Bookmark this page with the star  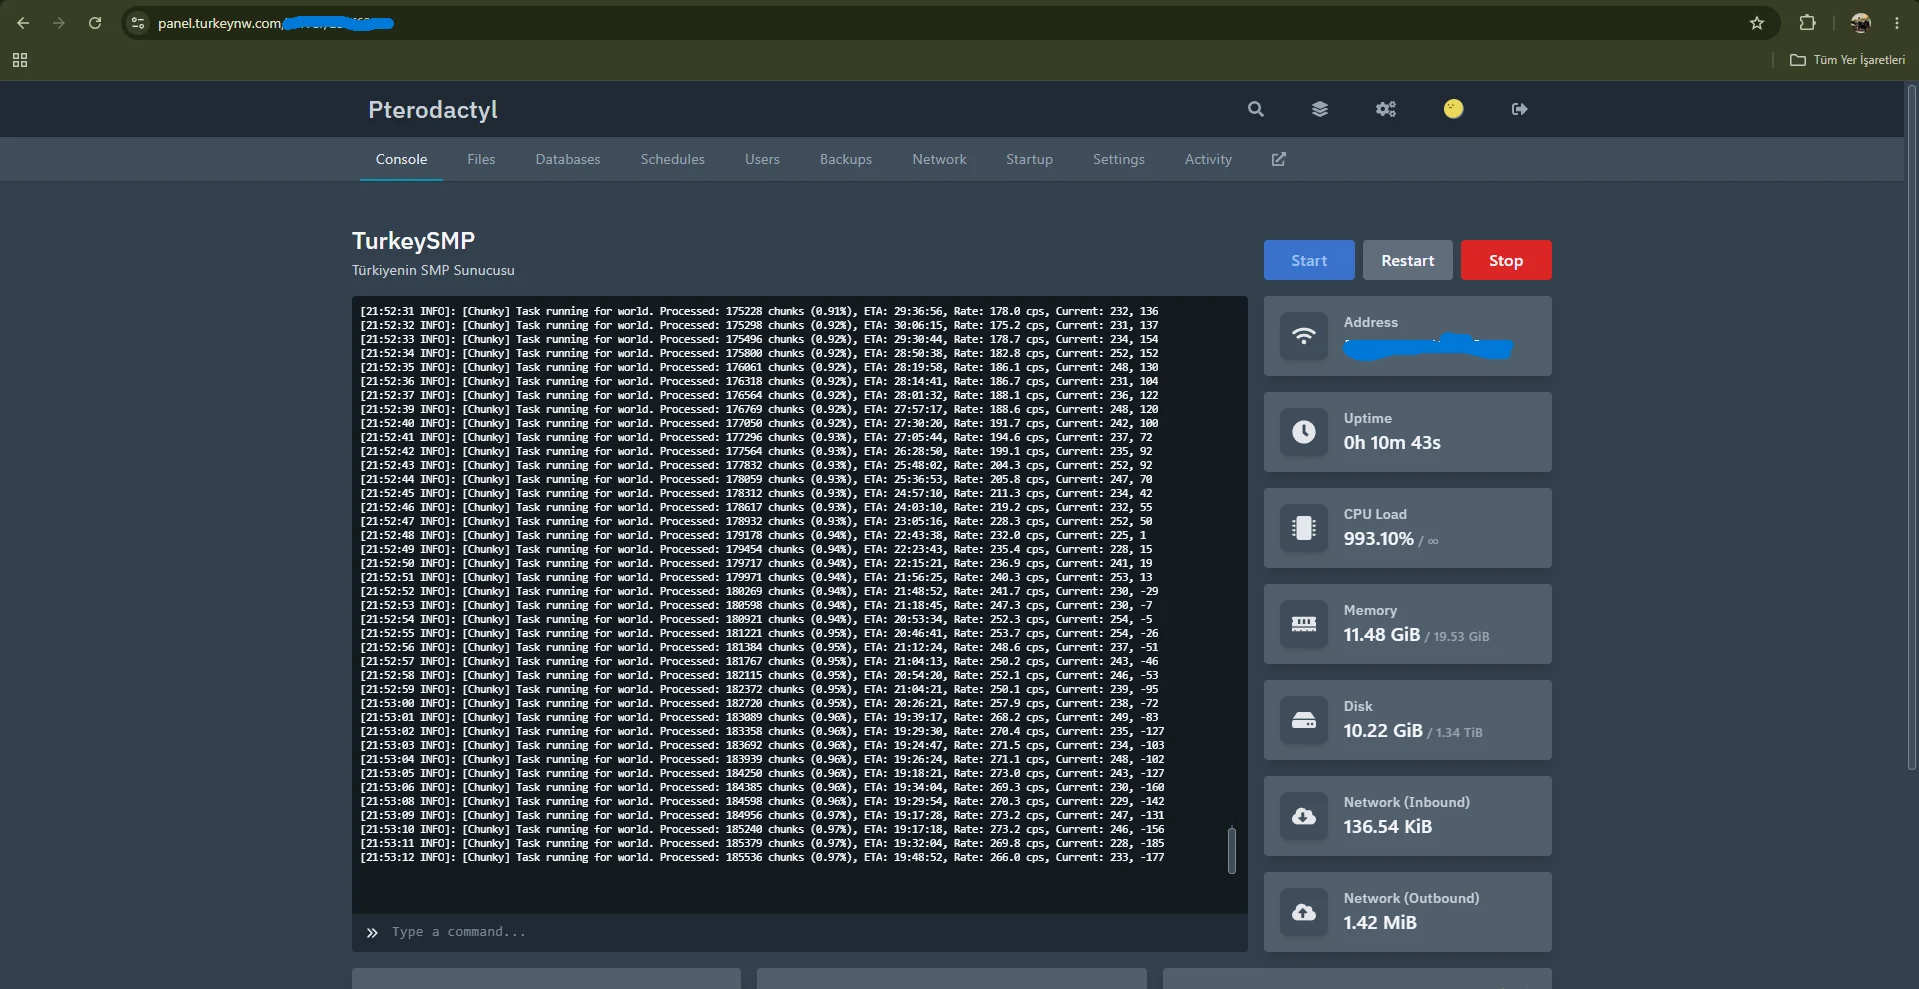click(1757, 23)
